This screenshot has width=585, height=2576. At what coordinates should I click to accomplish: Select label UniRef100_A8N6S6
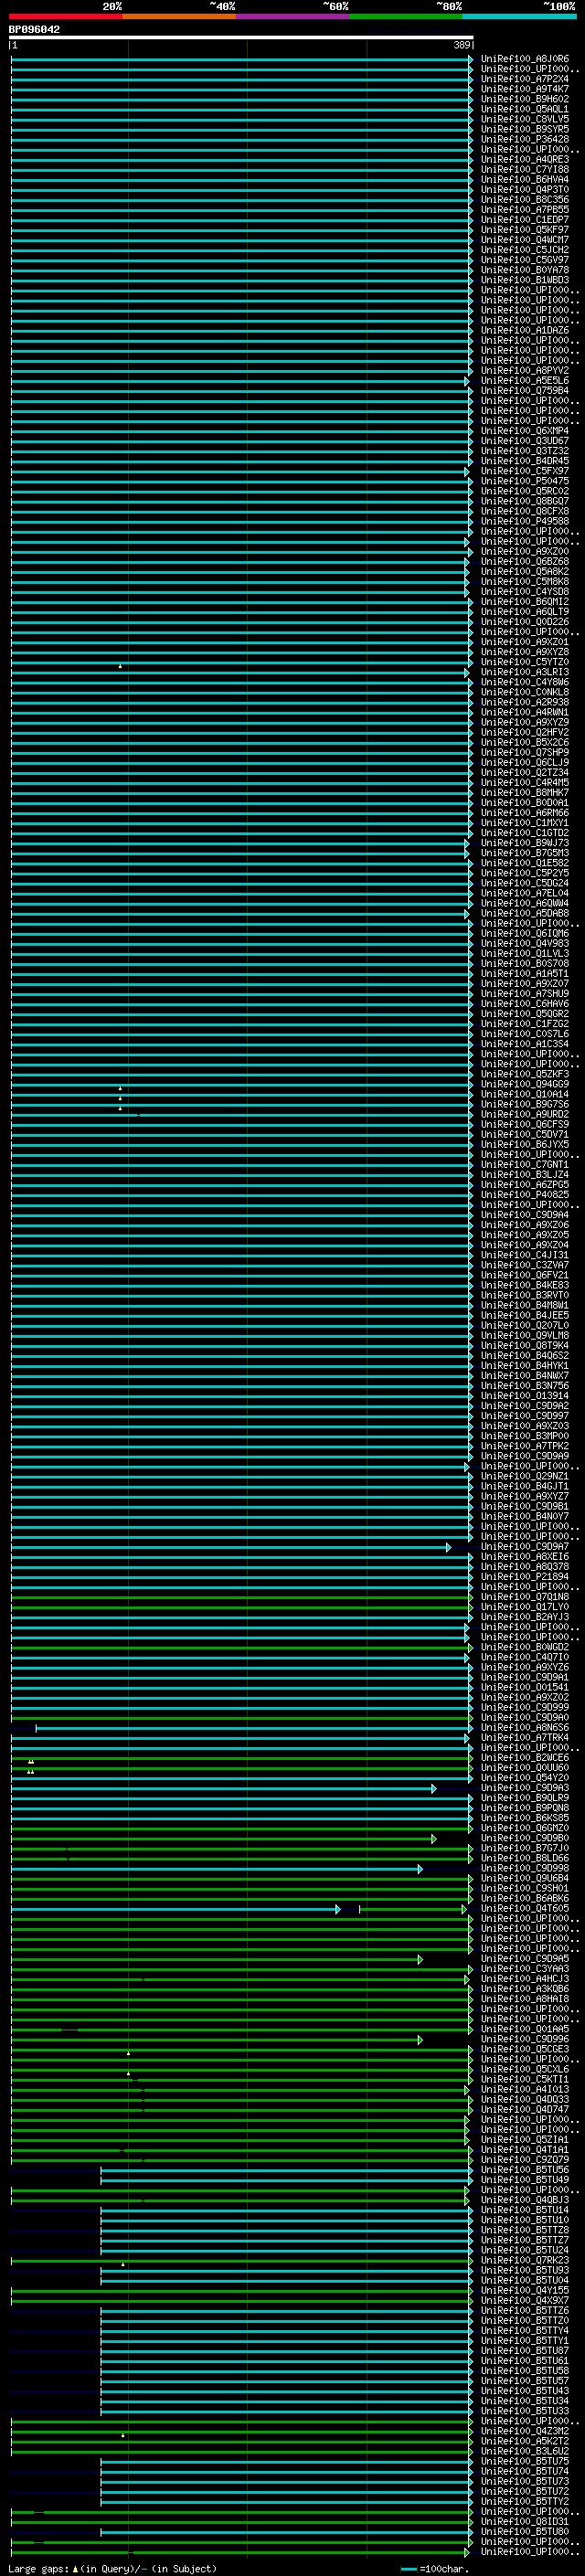pos(525,1728)
